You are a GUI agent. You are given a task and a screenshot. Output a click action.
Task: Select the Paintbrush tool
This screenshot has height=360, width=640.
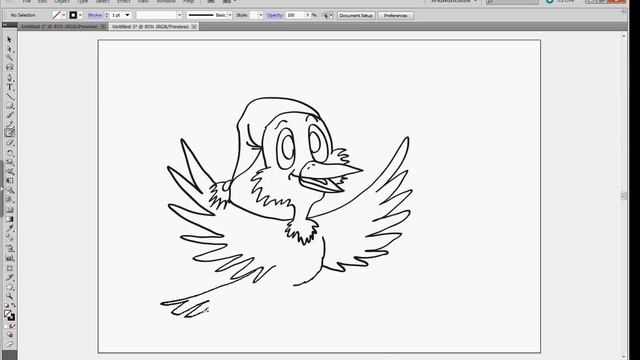click(9, 116)
